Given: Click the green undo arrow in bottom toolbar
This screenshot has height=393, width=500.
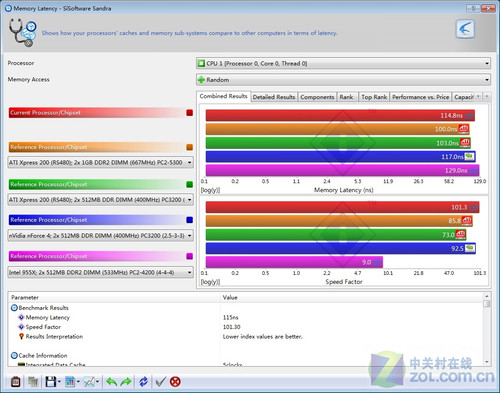Looking at the screenshot, I should tap(111, 382).
